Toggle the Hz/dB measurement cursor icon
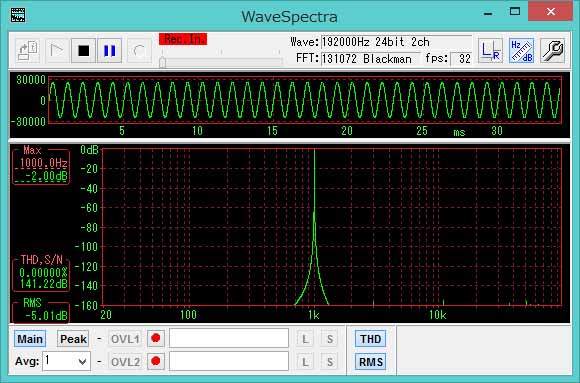The width and height of the screenshot is (580, 383). (x=521, y=50)
